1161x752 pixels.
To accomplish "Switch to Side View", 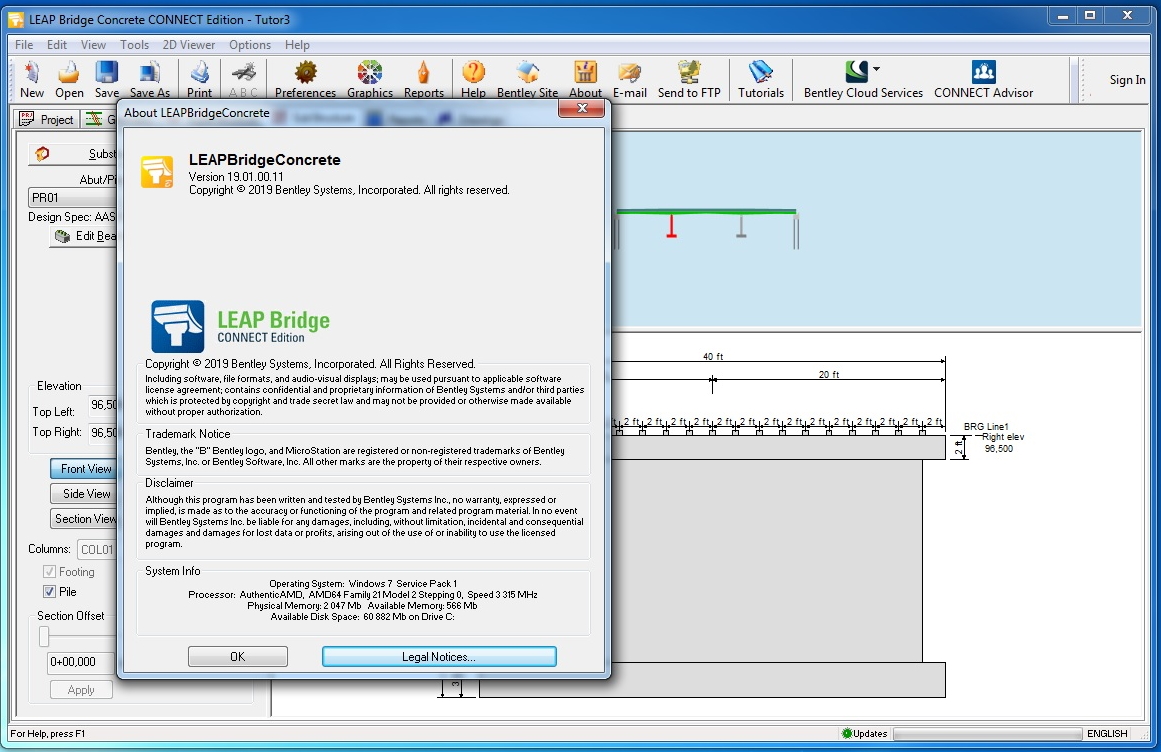I will pyautogui.click(x=83, y=494).
